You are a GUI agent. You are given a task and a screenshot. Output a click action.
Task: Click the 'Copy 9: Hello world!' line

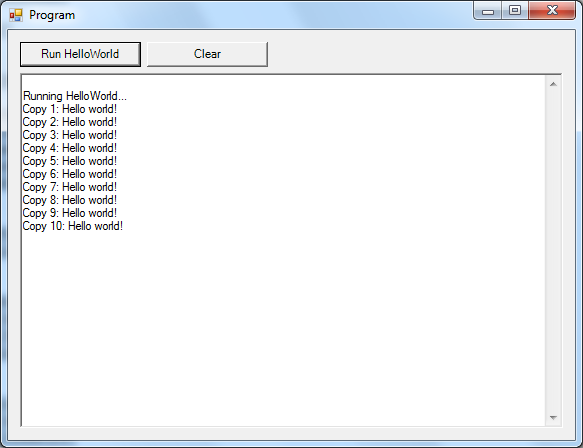coord(70,213)
